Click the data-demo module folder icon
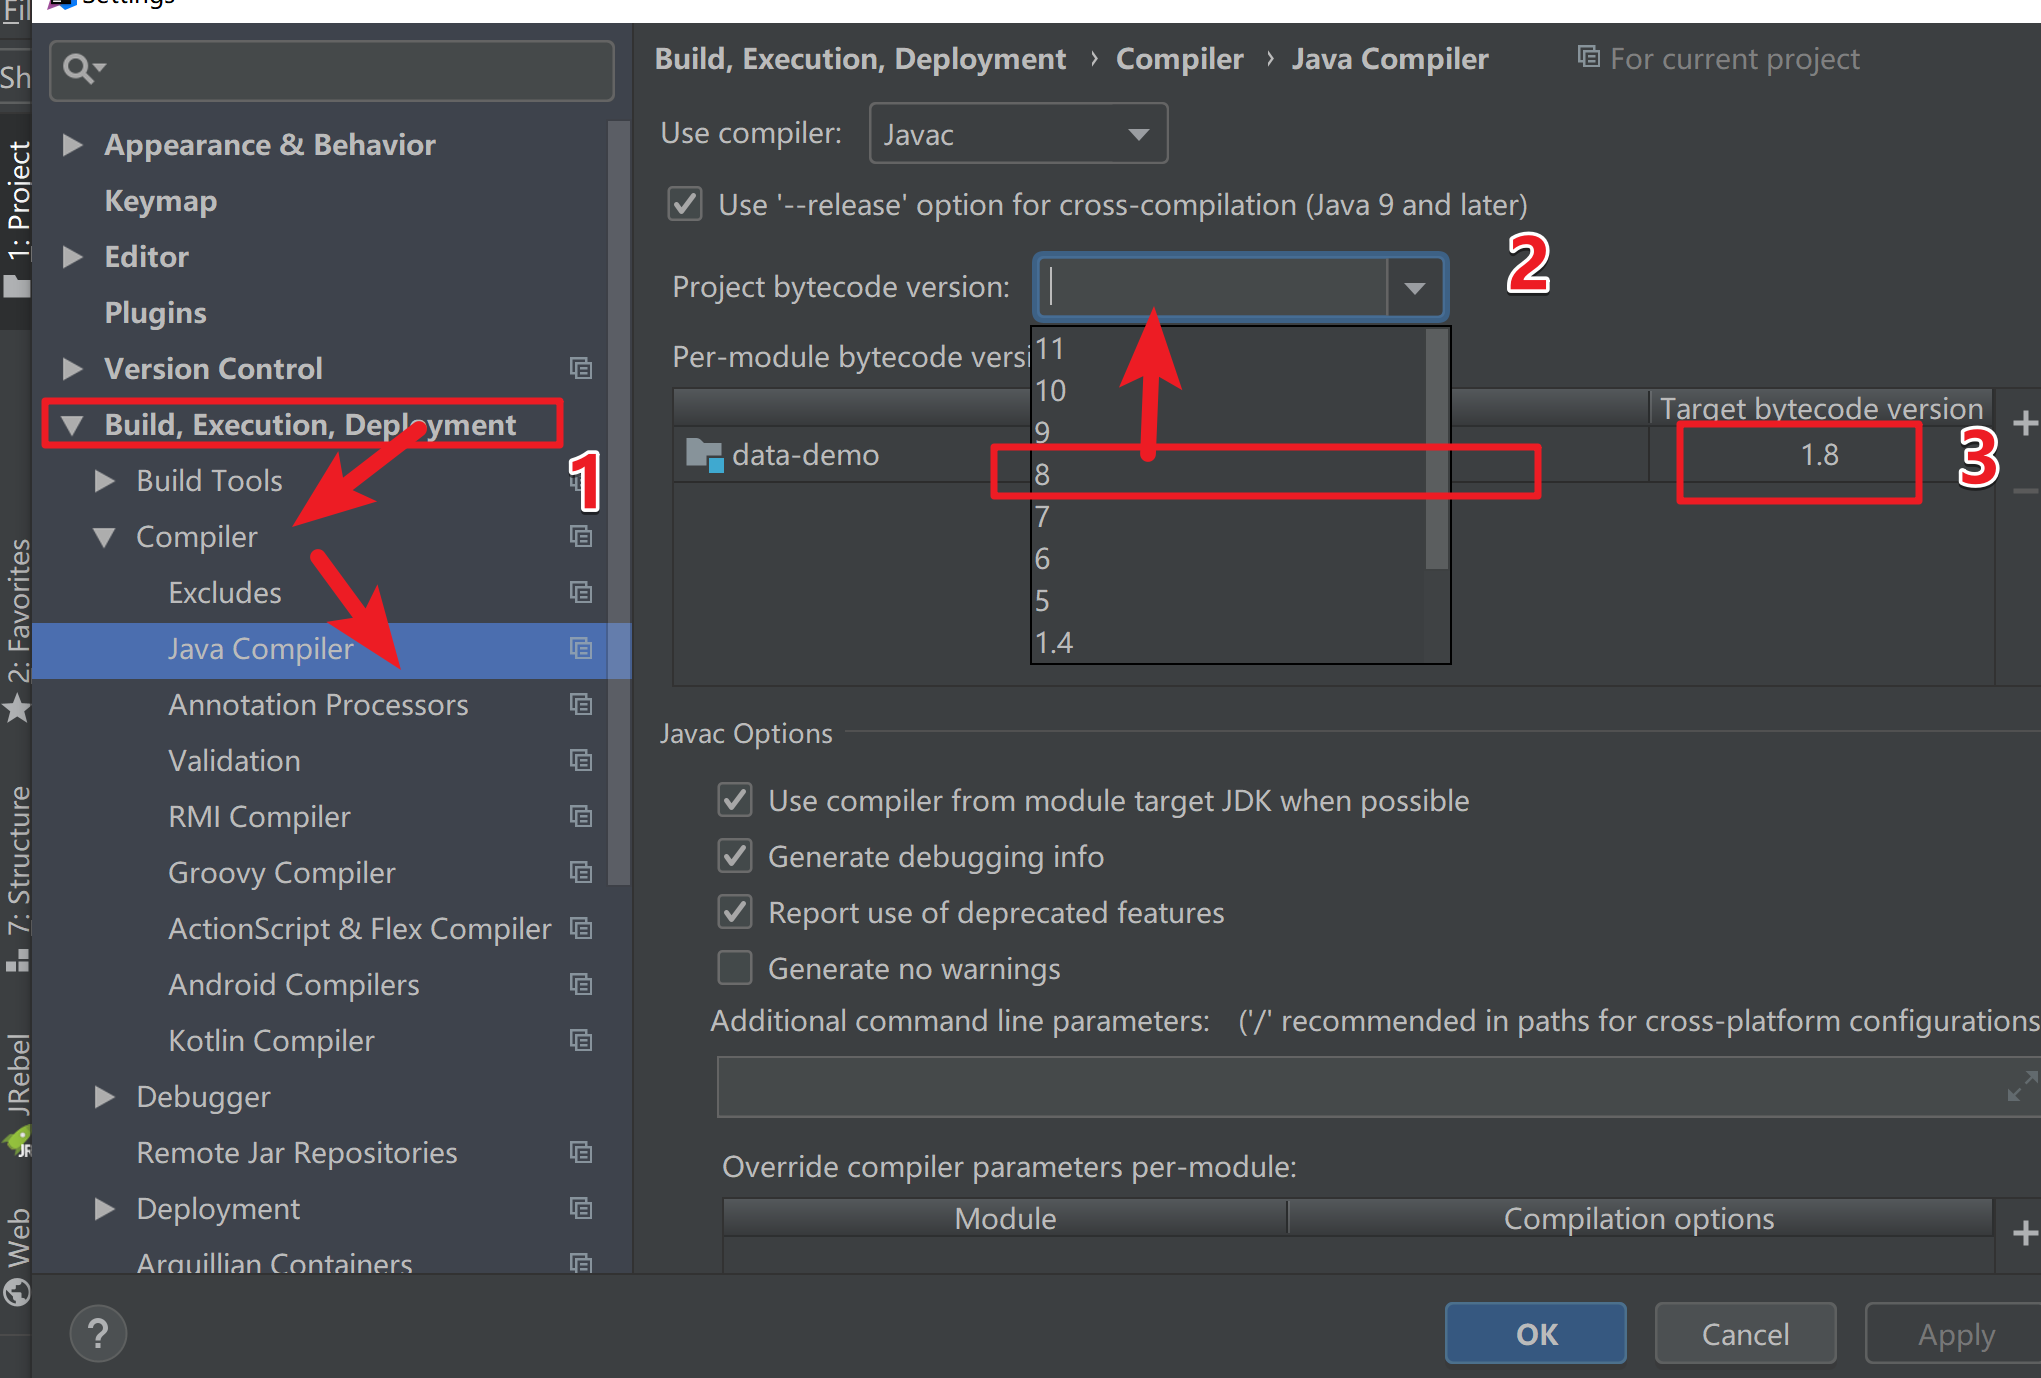This screenshot has width=2041, height=1378. 704,455
